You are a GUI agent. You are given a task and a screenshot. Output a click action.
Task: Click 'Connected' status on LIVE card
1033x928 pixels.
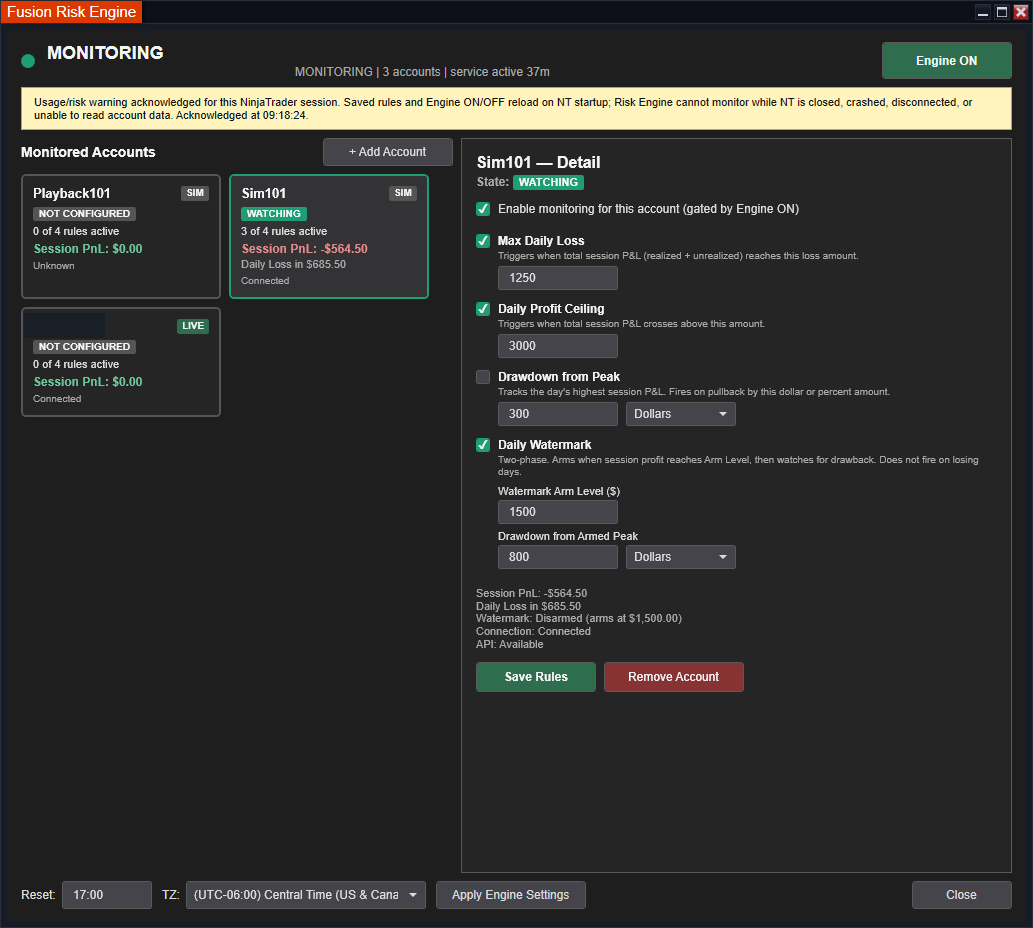click(57, 399)
